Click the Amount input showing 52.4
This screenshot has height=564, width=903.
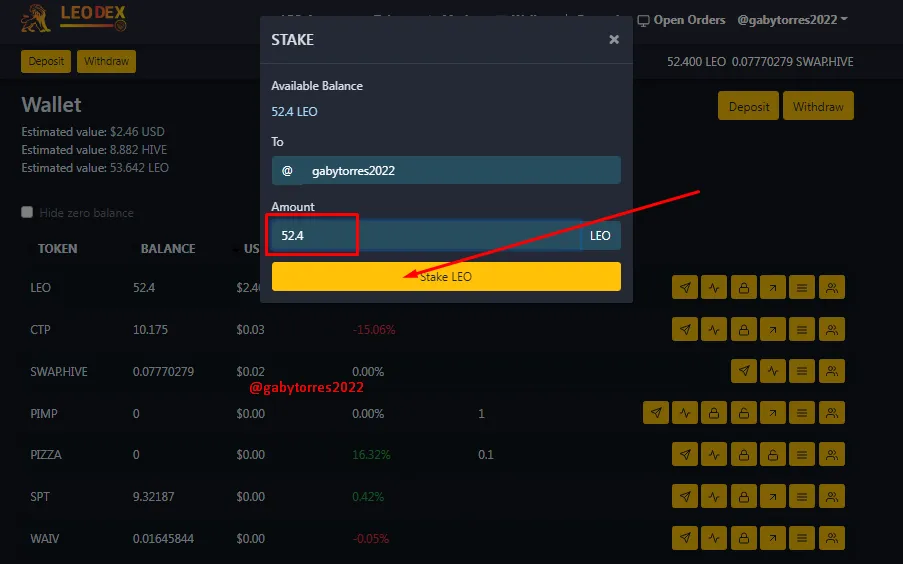pyautogui.click(x=426, y=235)
